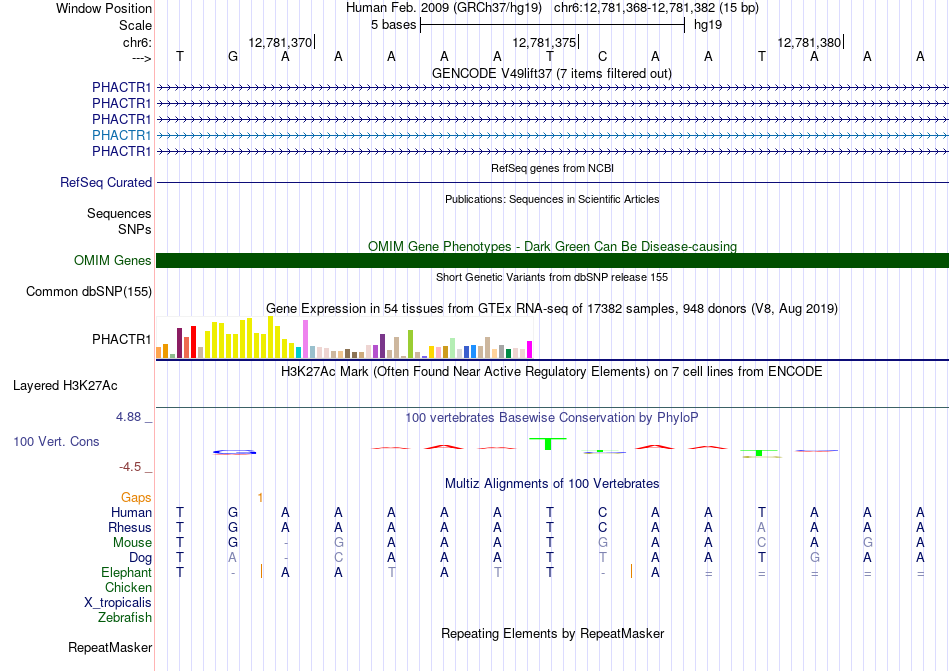
Task: Click the 5 bases scale bar
Action: [x=552, y=25]
